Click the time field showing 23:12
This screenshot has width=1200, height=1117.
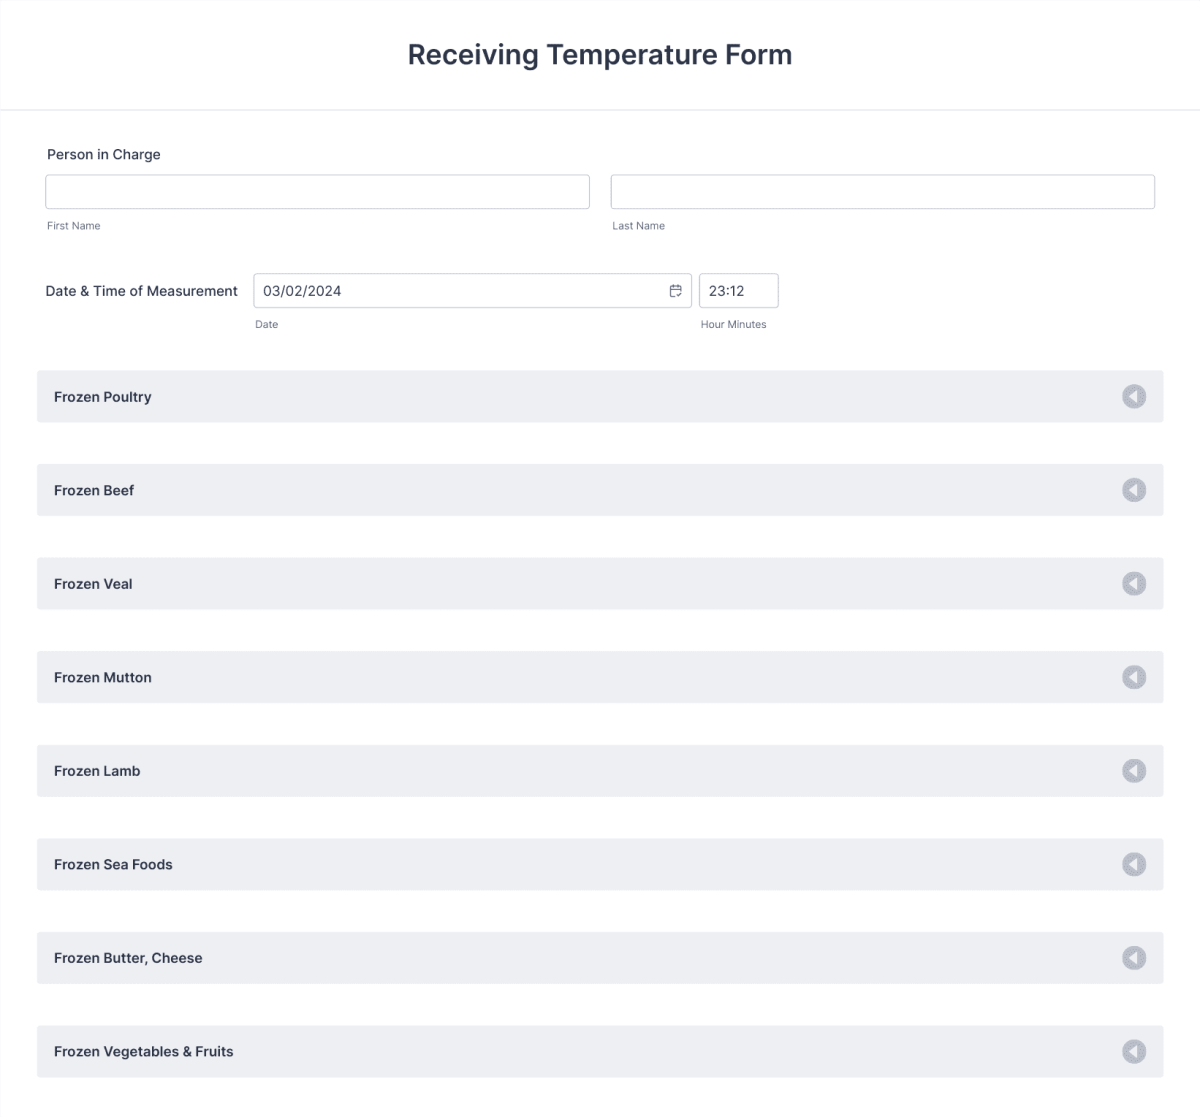(738, 290)
